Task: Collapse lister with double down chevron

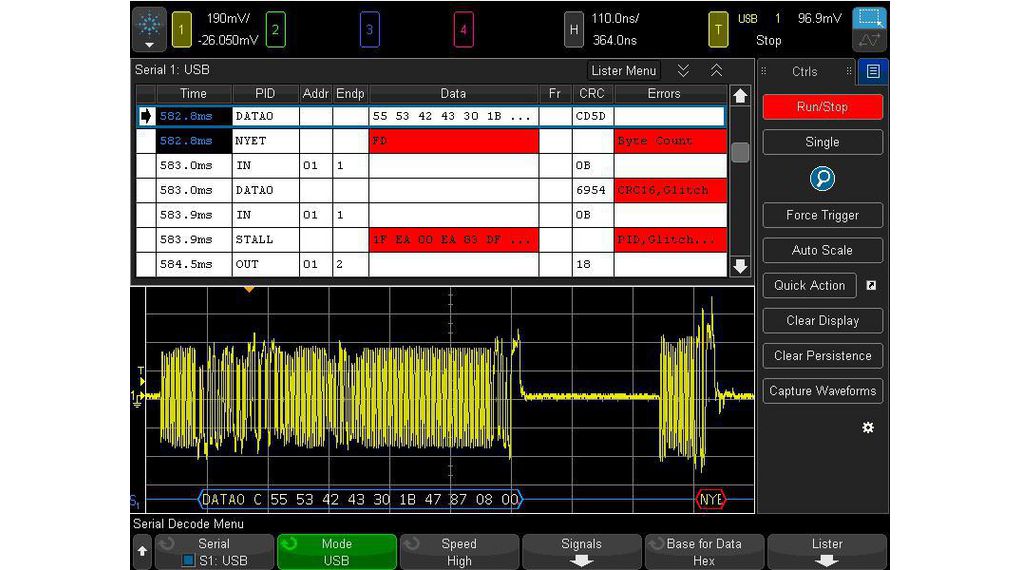Action: (x=683, y=70)
